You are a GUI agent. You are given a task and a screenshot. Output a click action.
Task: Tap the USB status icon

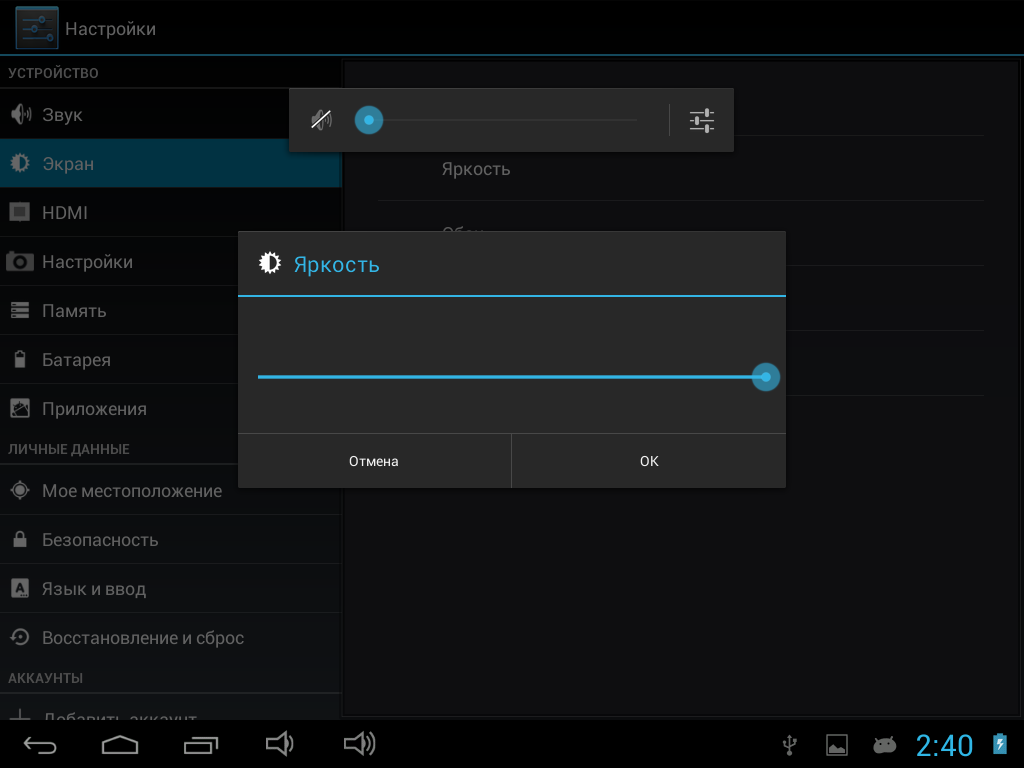point(790,745)
